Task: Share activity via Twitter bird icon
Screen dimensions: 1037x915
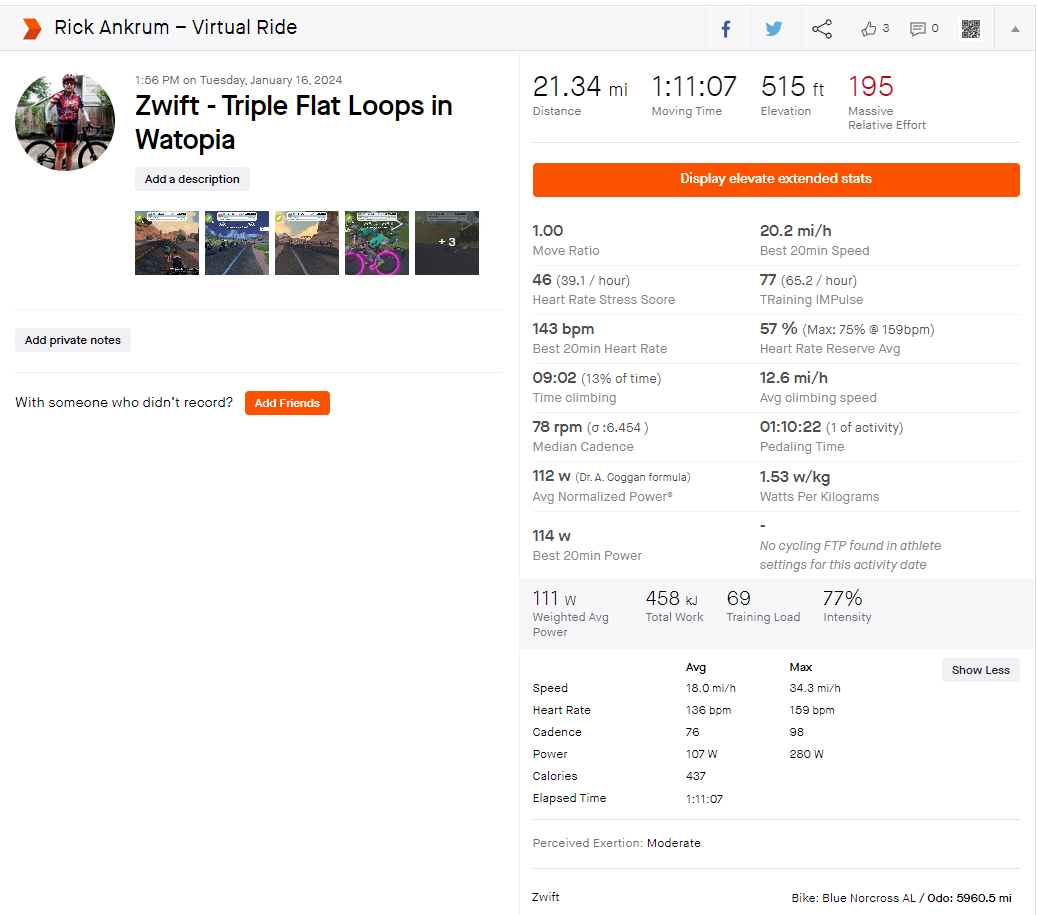Action: point(774,28)
